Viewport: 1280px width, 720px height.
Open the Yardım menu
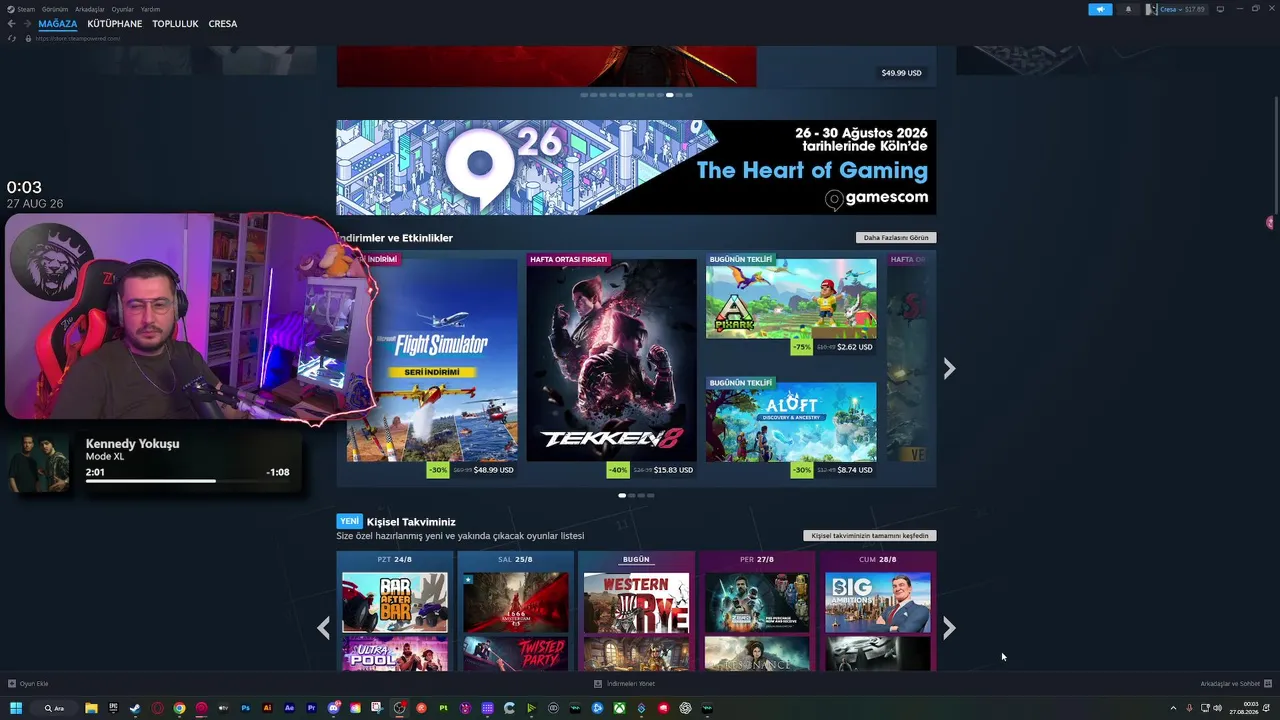(x=150, y=9)
